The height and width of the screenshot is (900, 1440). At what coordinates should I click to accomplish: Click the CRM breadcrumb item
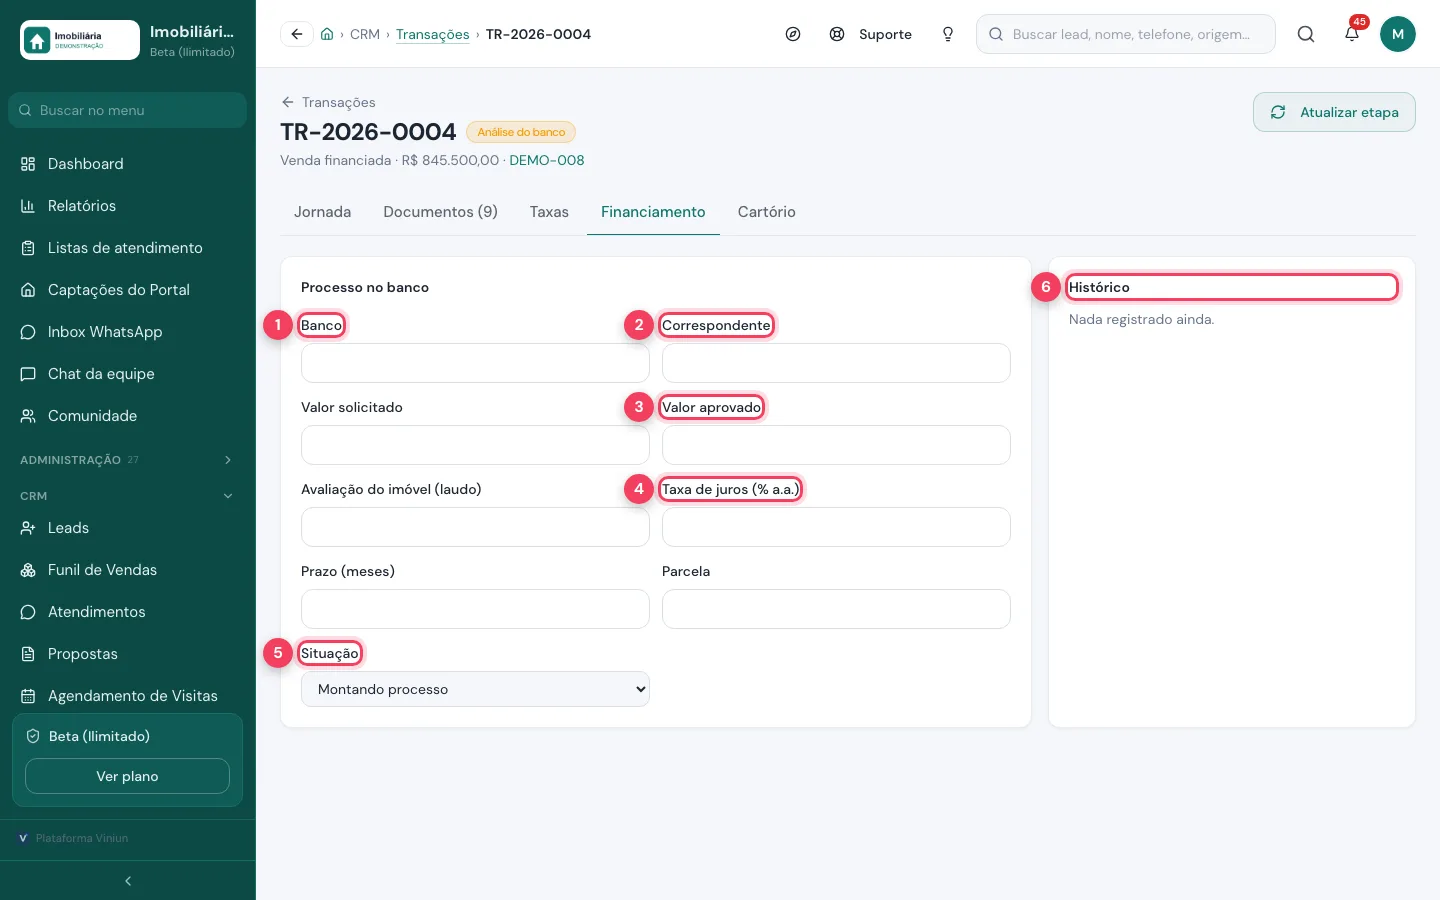pos(365,34)
